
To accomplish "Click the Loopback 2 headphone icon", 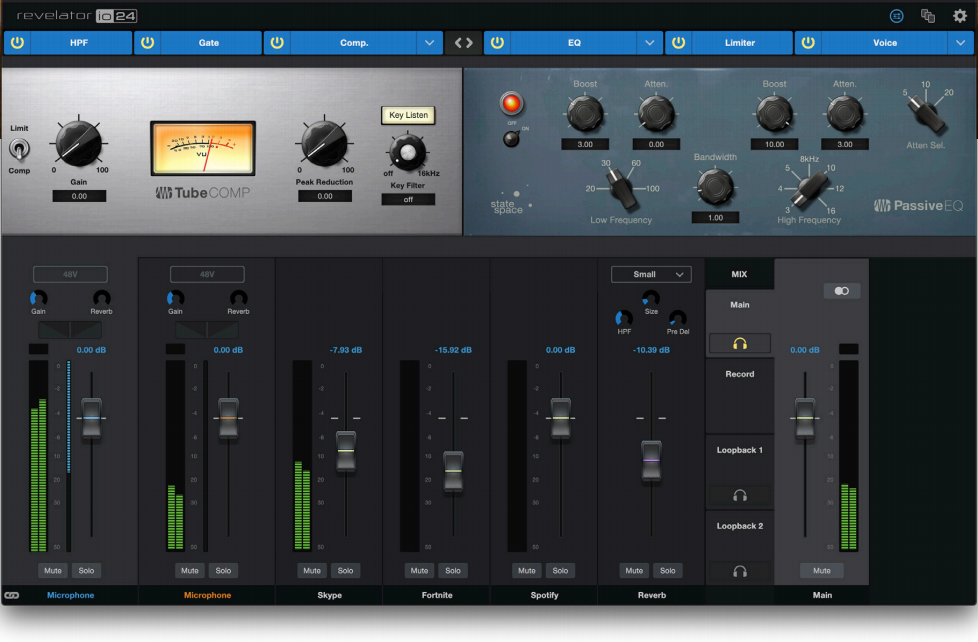I will click(x=739, y=572).
